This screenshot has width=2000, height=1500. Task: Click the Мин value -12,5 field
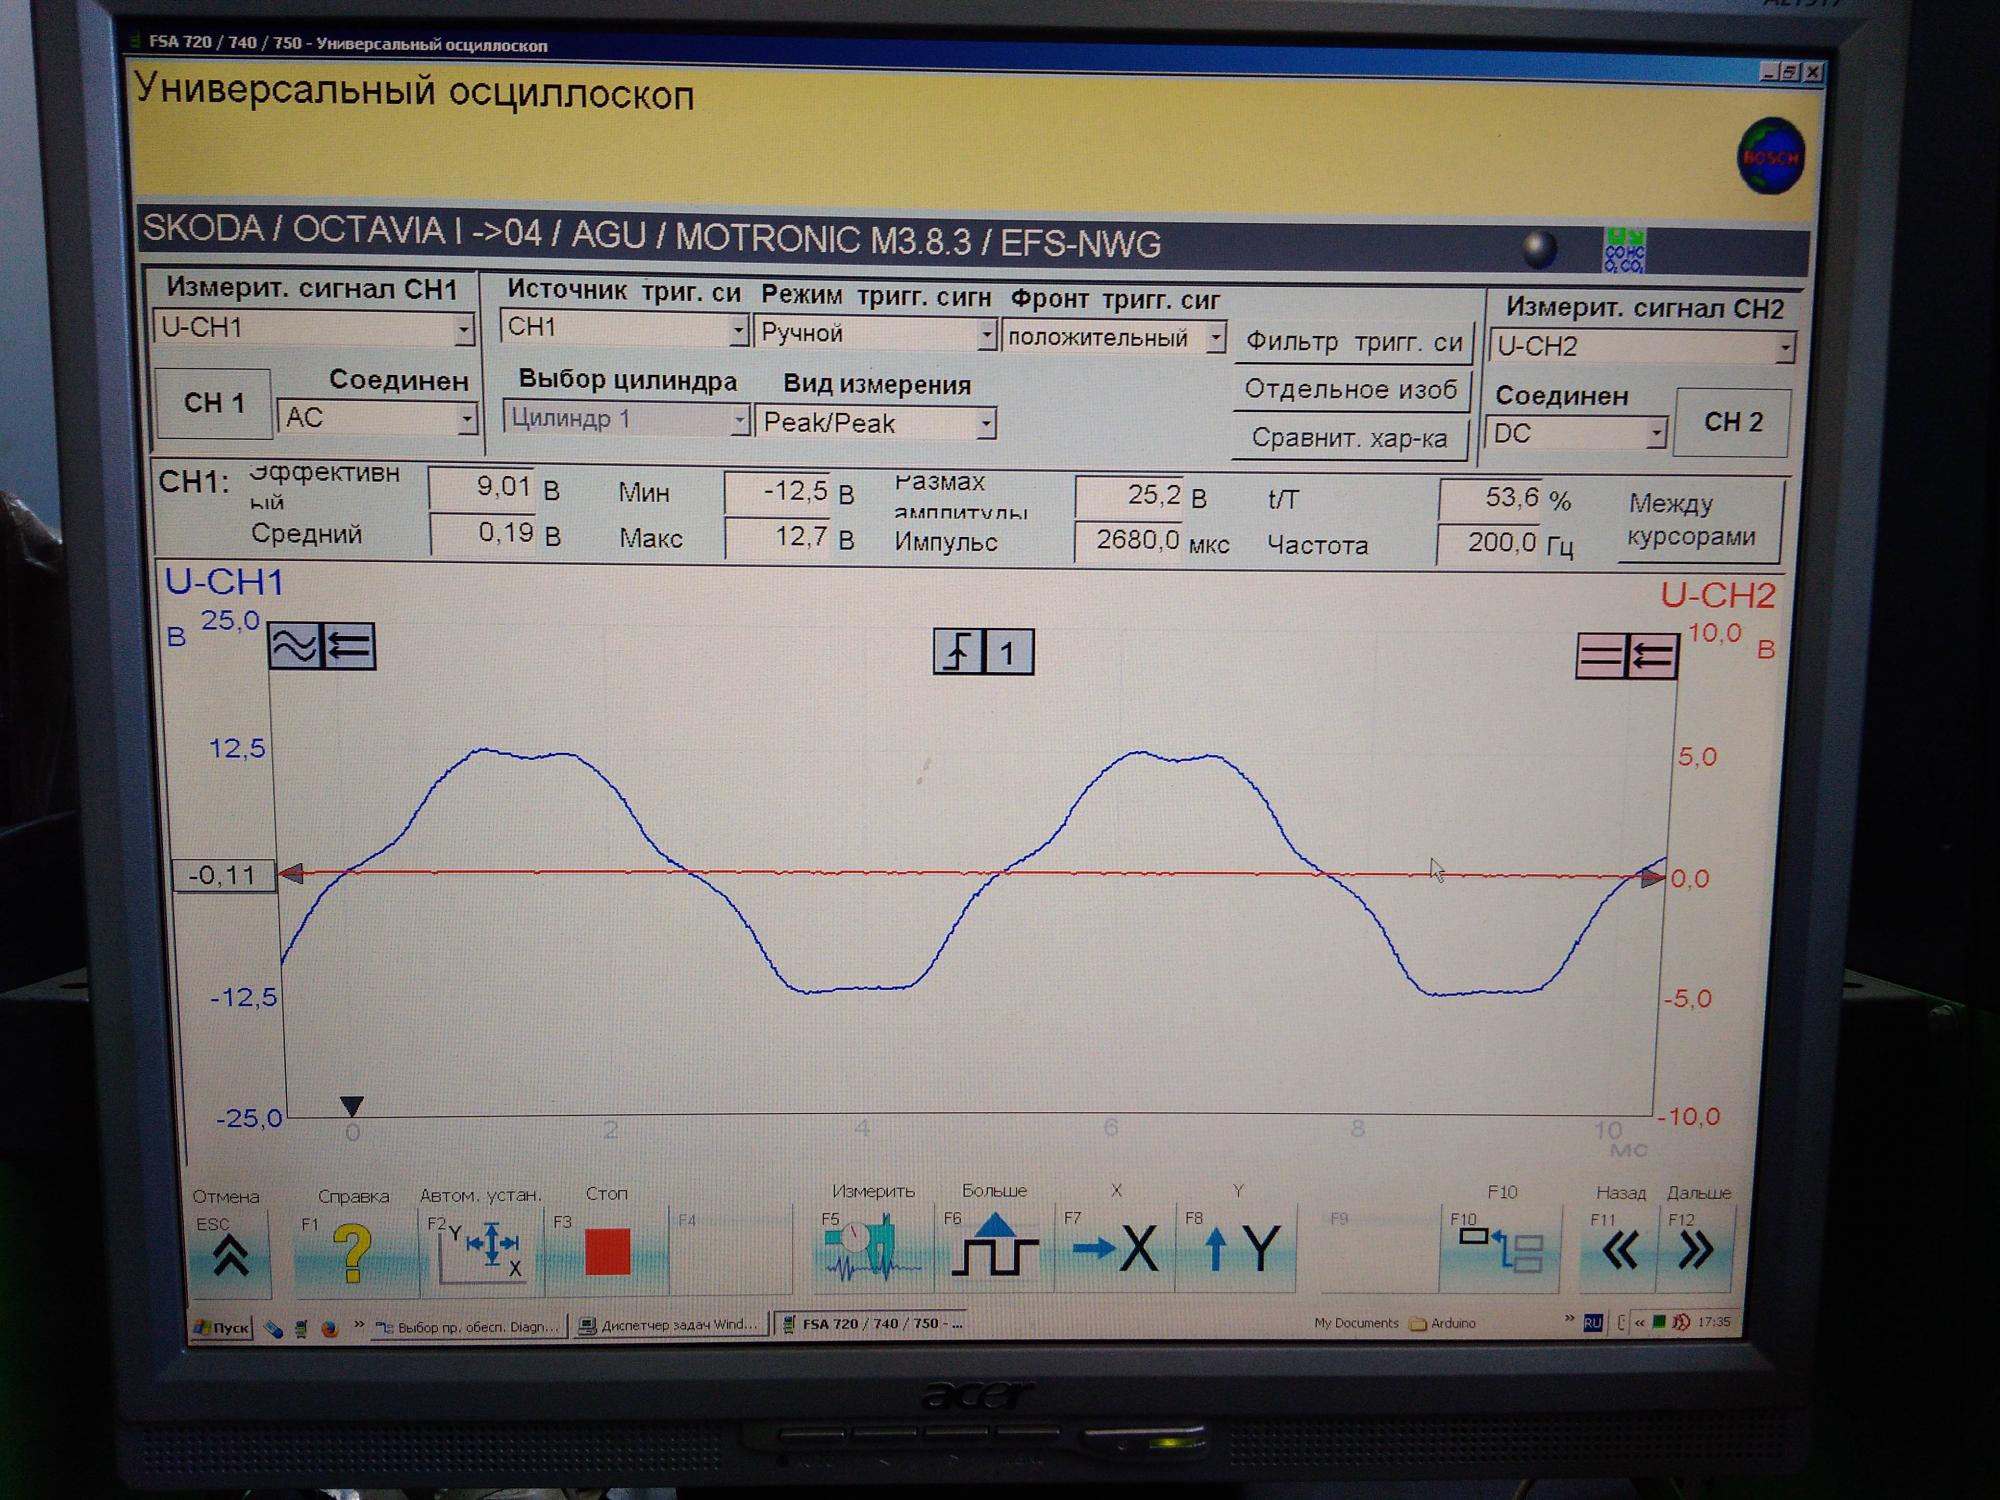click(778, 491)
